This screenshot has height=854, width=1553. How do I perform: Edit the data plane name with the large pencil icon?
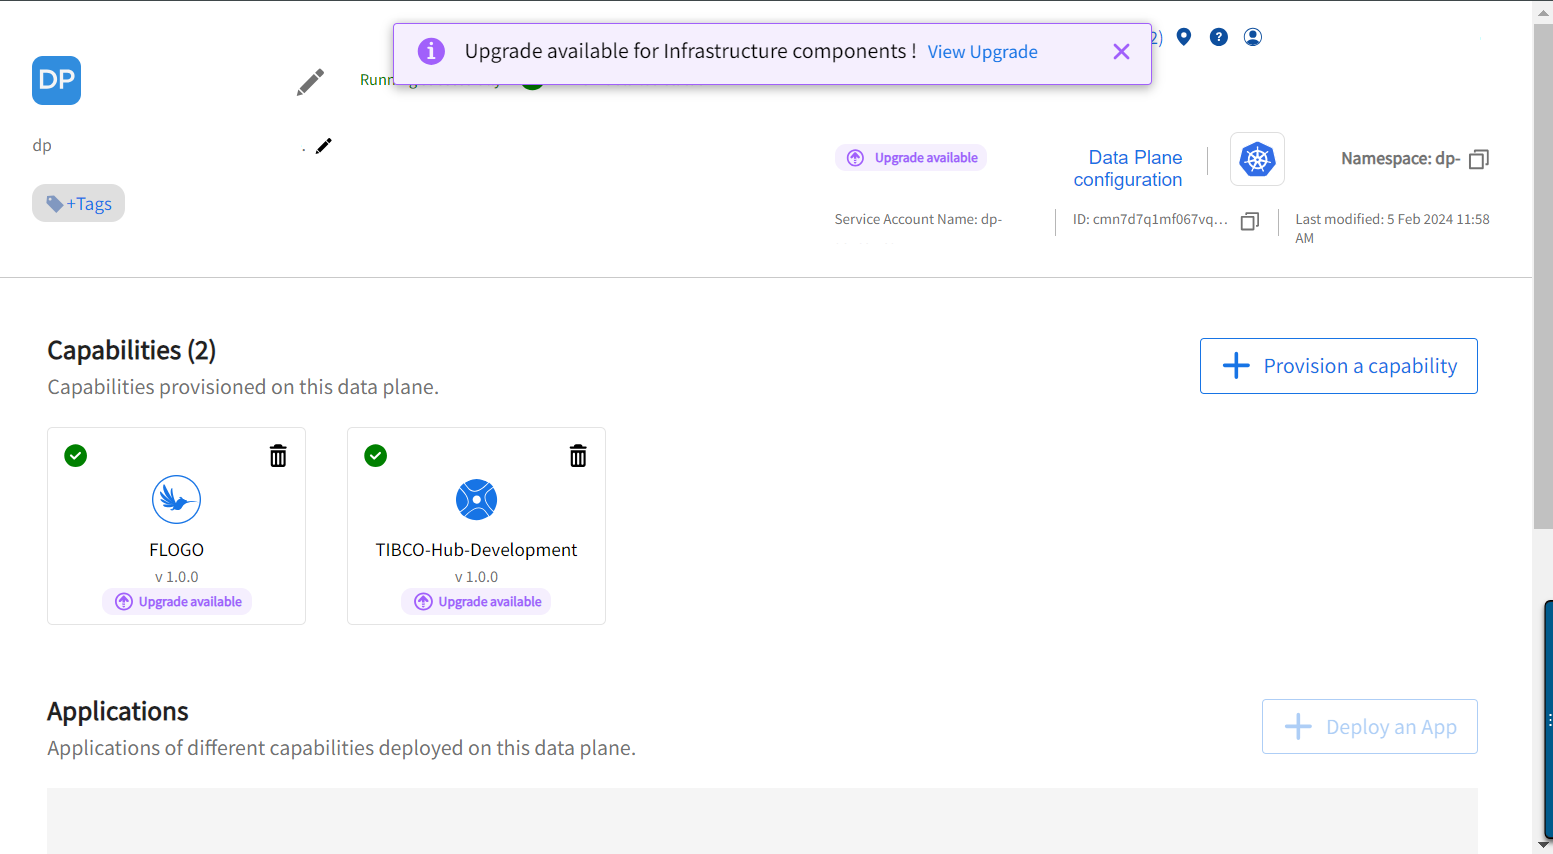coord(310,82)
